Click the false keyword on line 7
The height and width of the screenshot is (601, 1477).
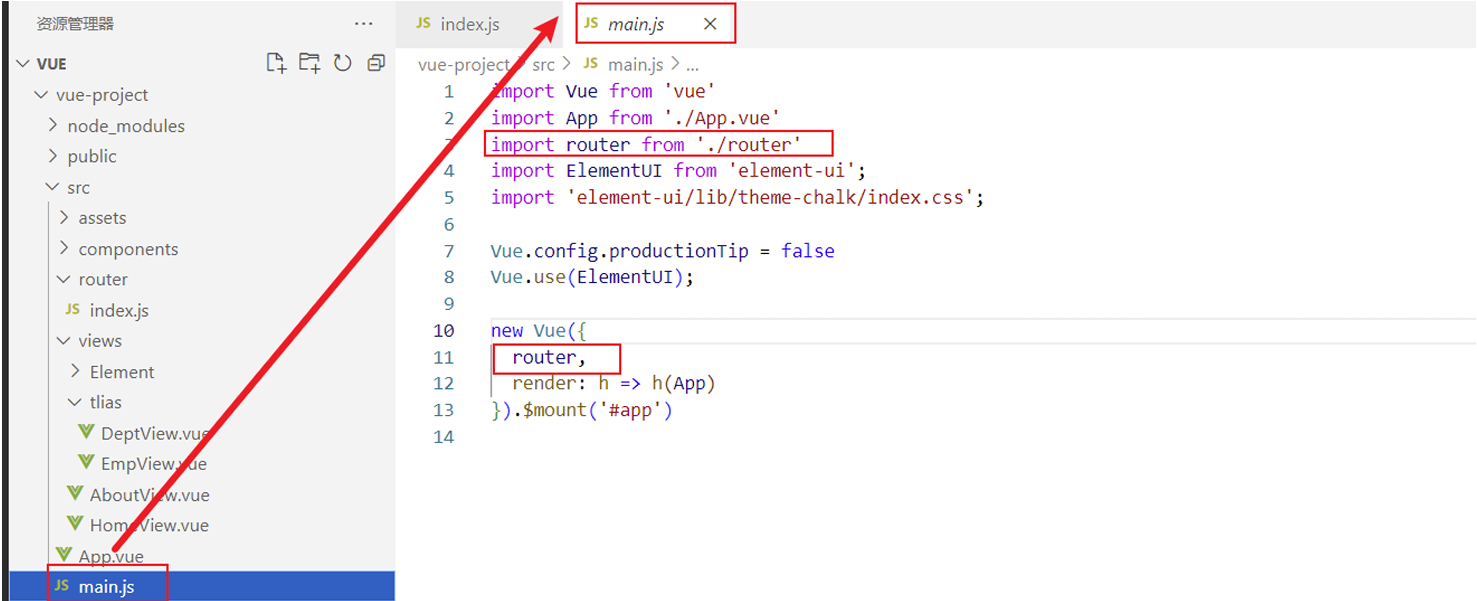click(808, 251)
